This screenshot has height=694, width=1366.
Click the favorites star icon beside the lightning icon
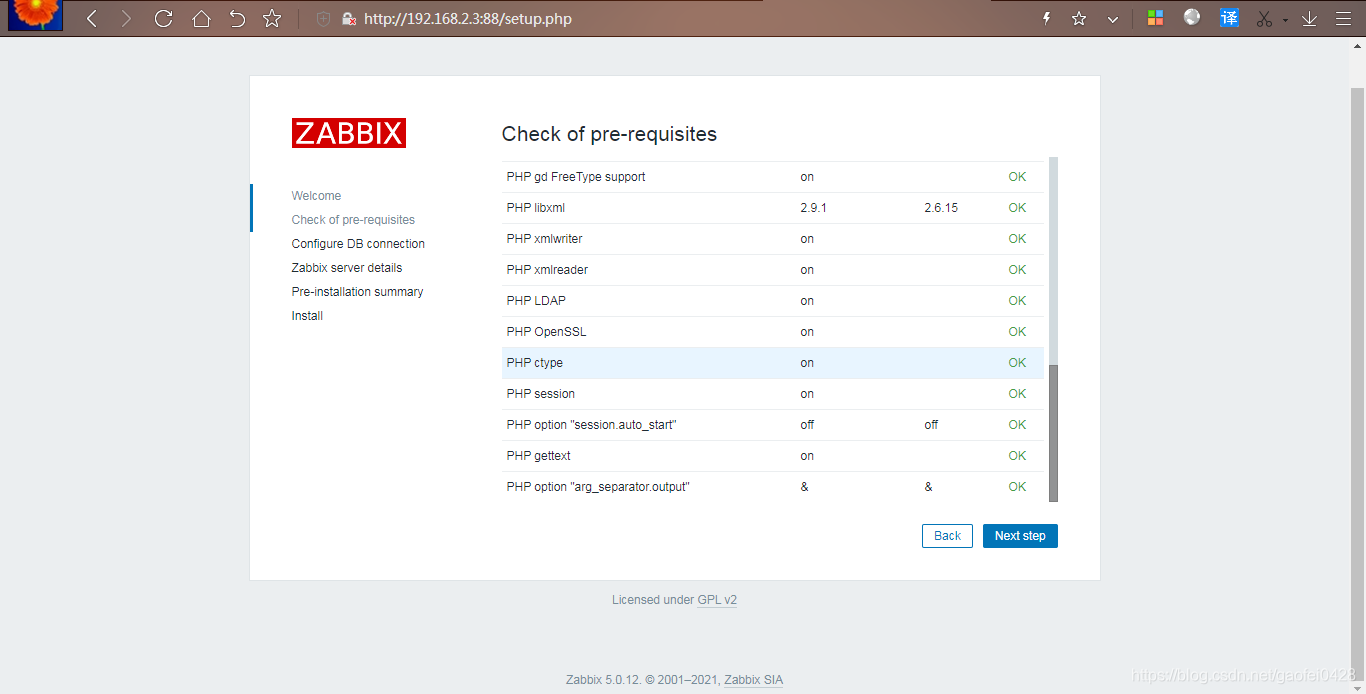[x=1079, y=18]
